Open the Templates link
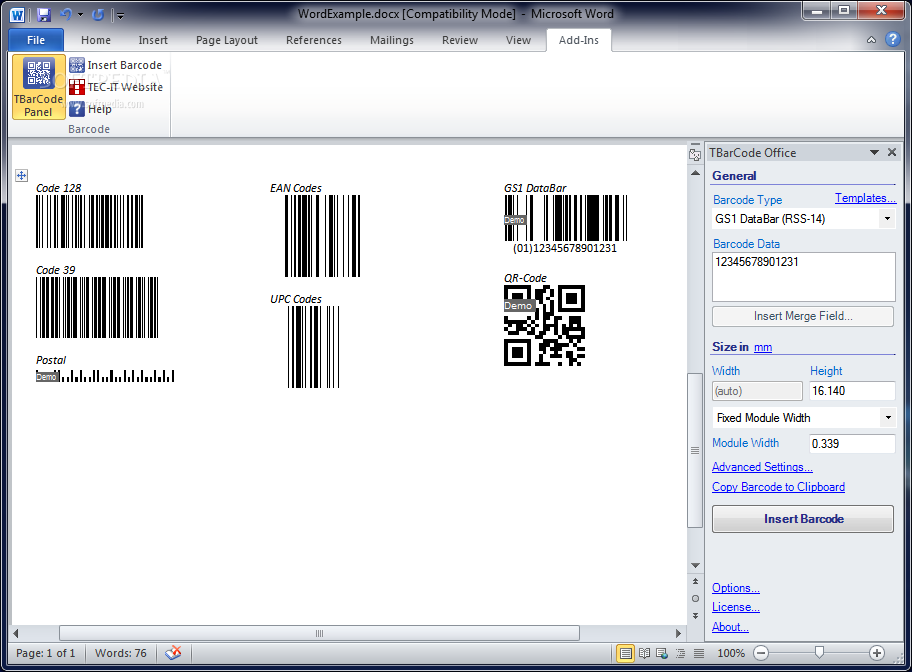 coord(865,198)
